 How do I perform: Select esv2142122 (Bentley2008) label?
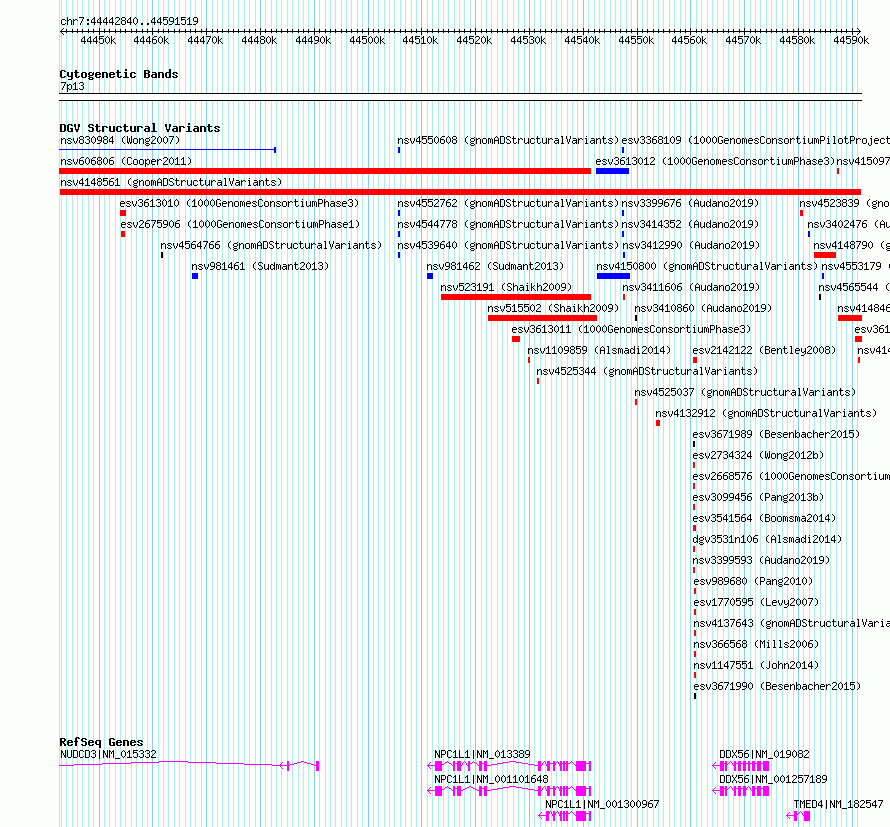[x=764, y=350]
